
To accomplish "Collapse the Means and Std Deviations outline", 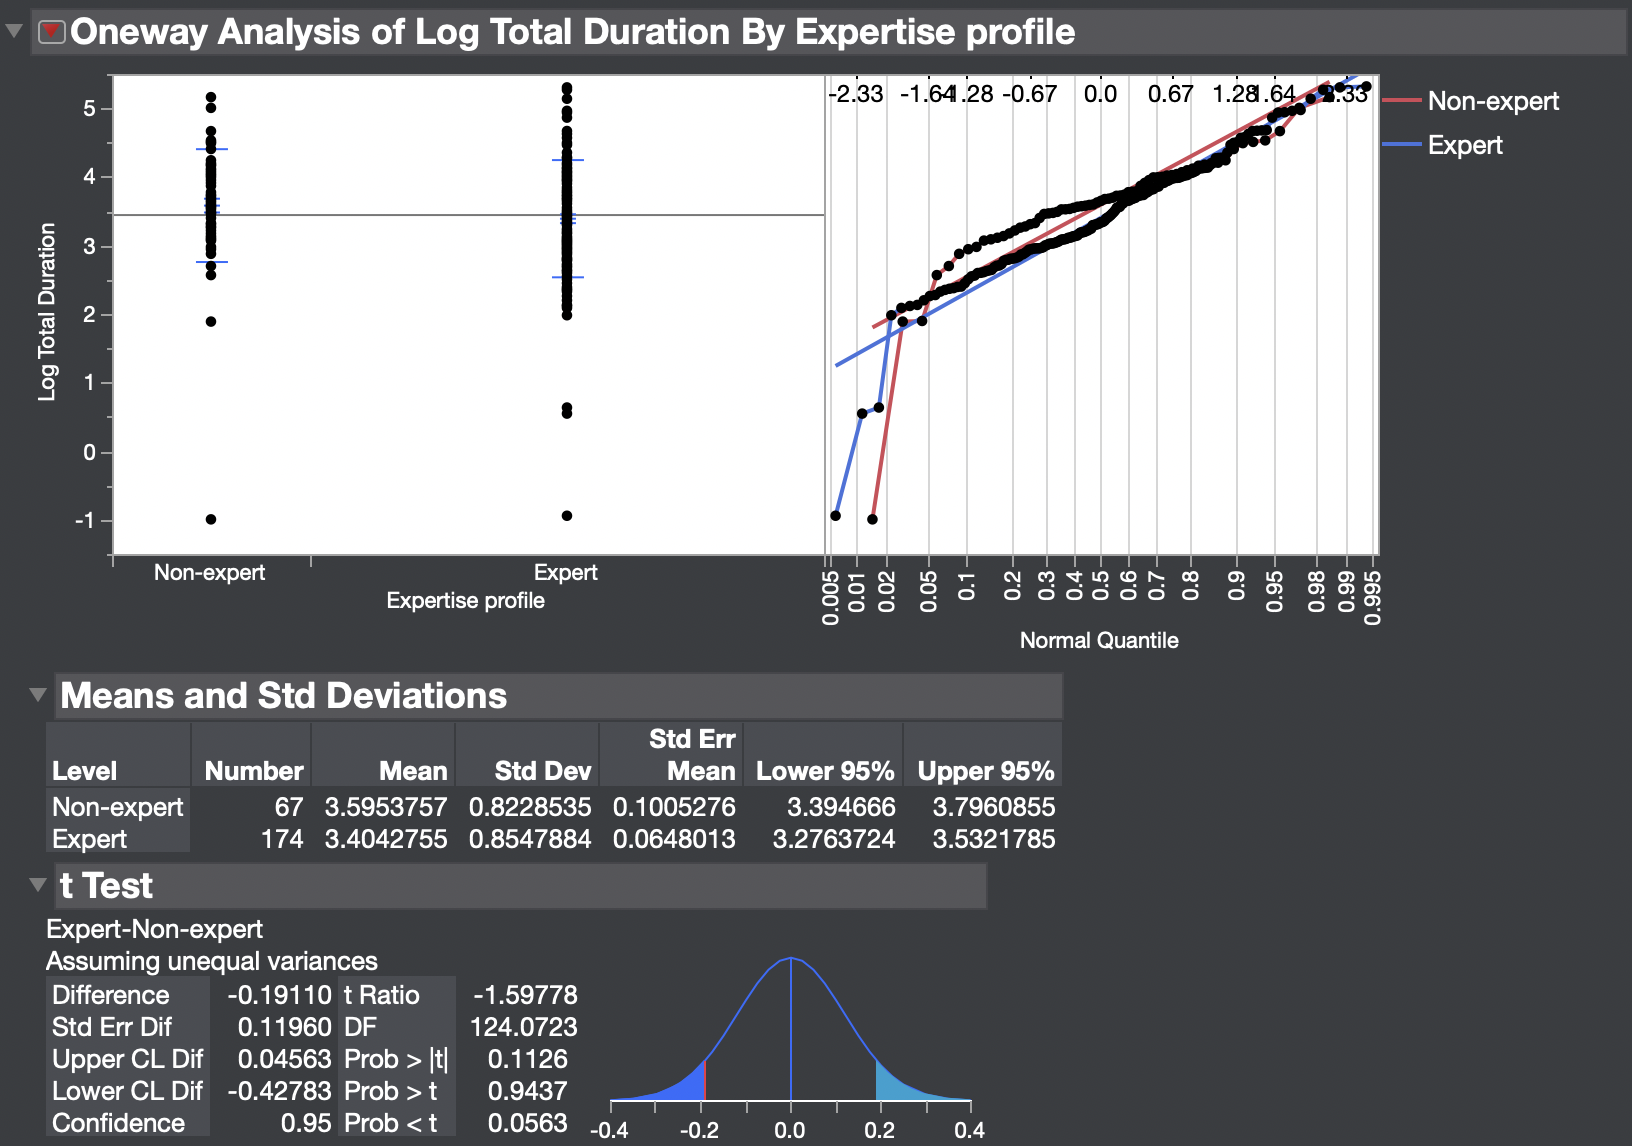I will coord(37,695).
